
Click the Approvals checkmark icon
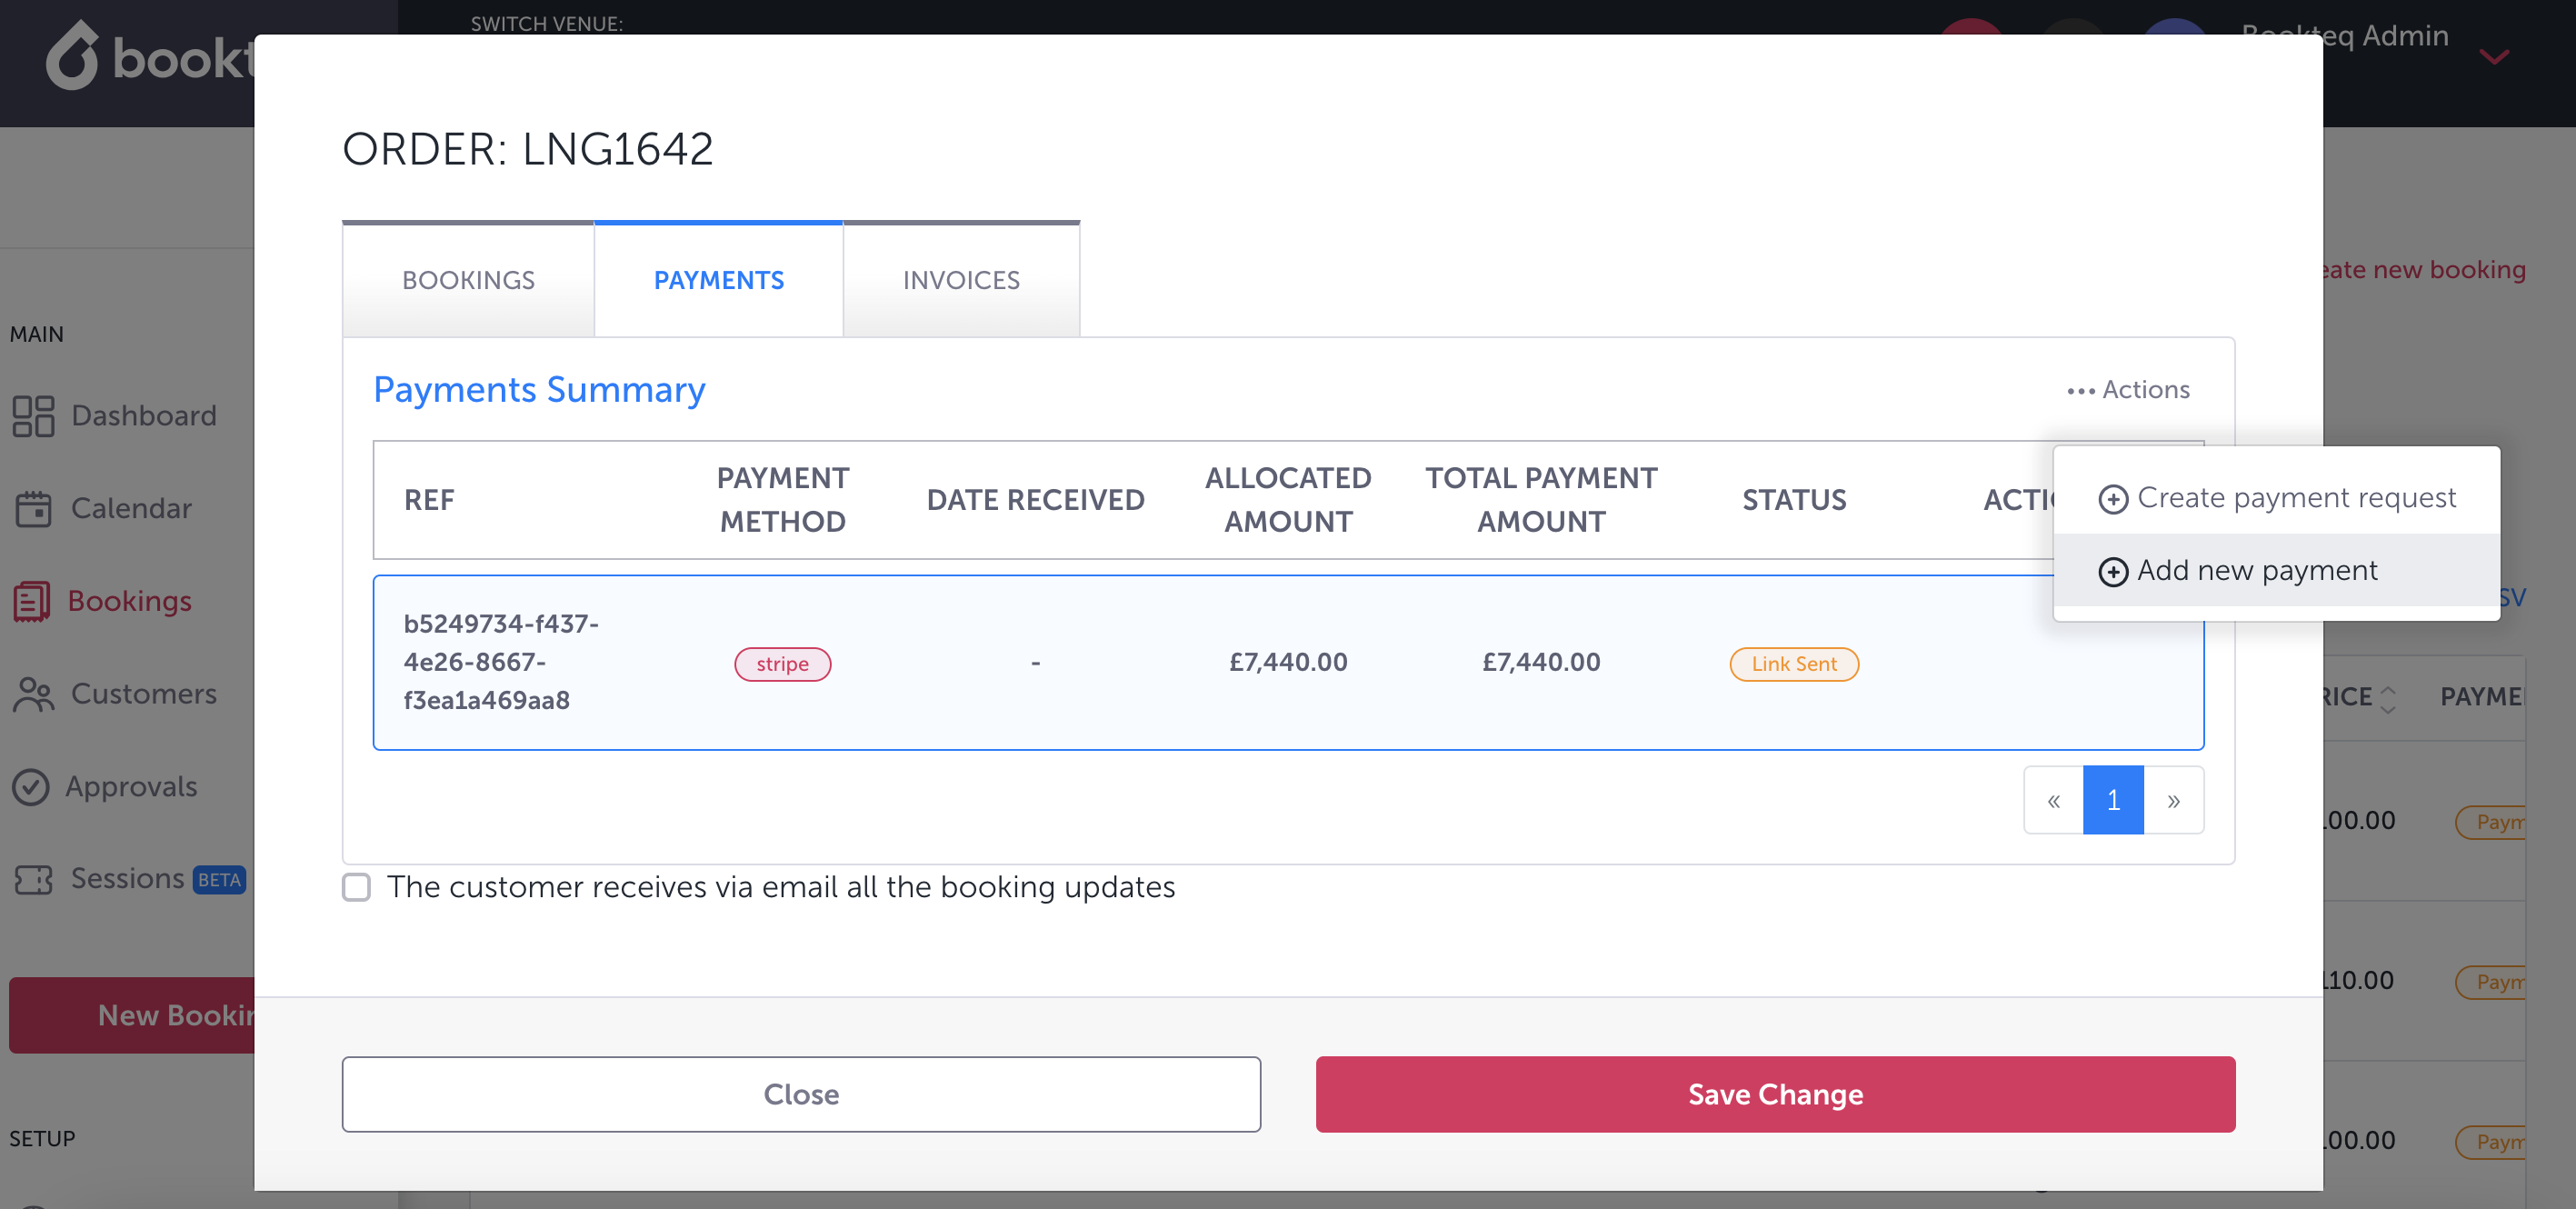click(31, 787)
